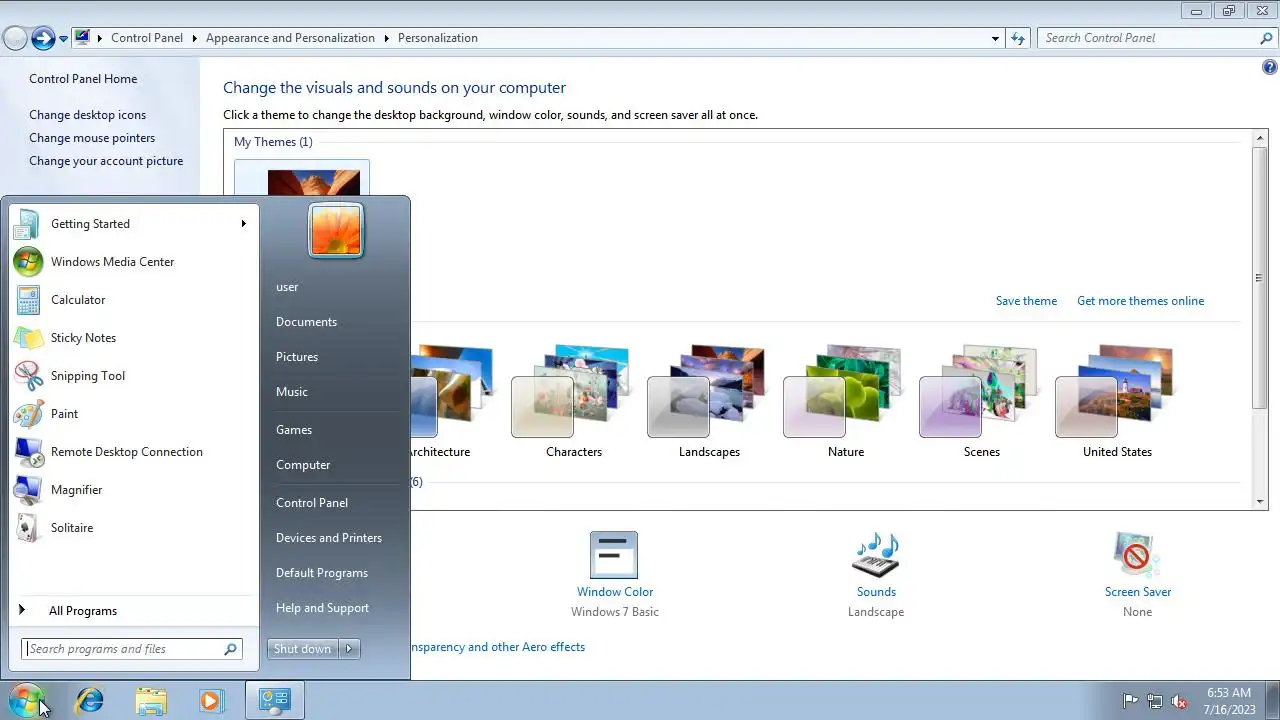Select the Landscapes theme

pyautogui.click(x=709, y=400)
